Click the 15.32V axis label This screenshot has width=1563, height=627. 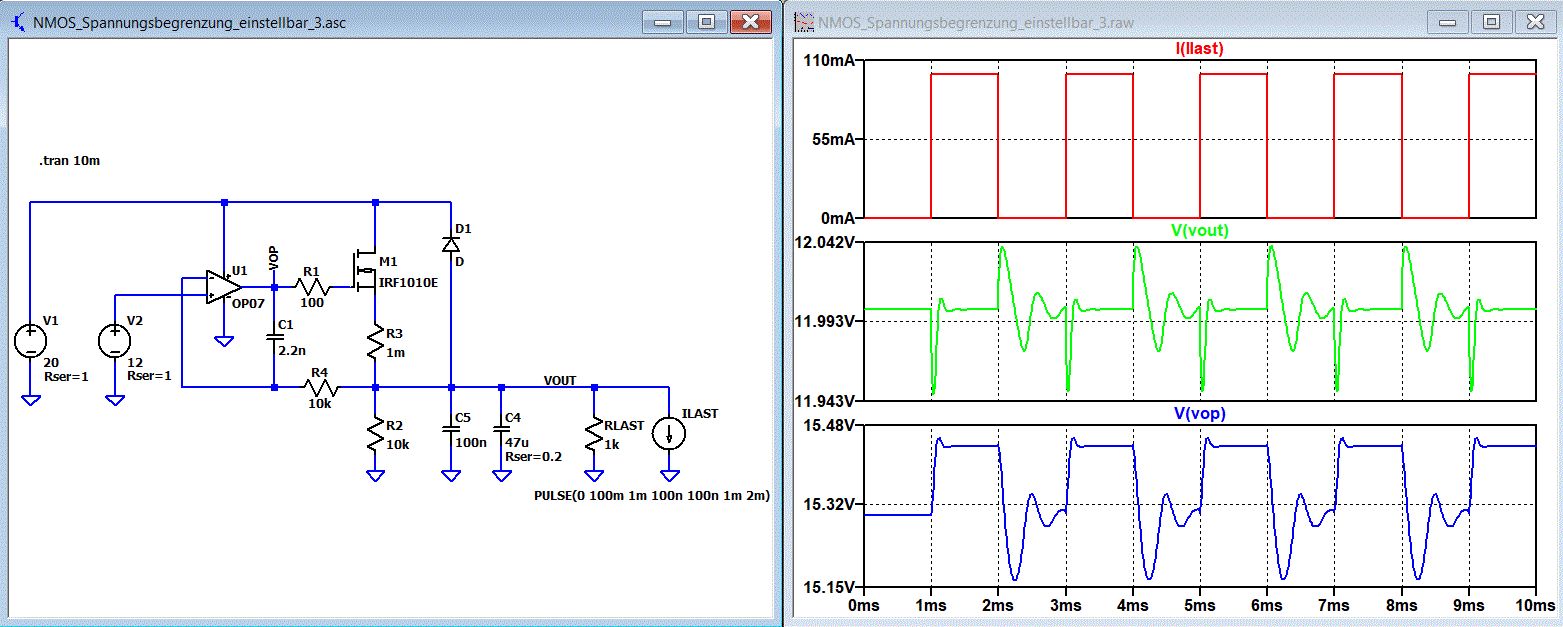coord(830,504)
